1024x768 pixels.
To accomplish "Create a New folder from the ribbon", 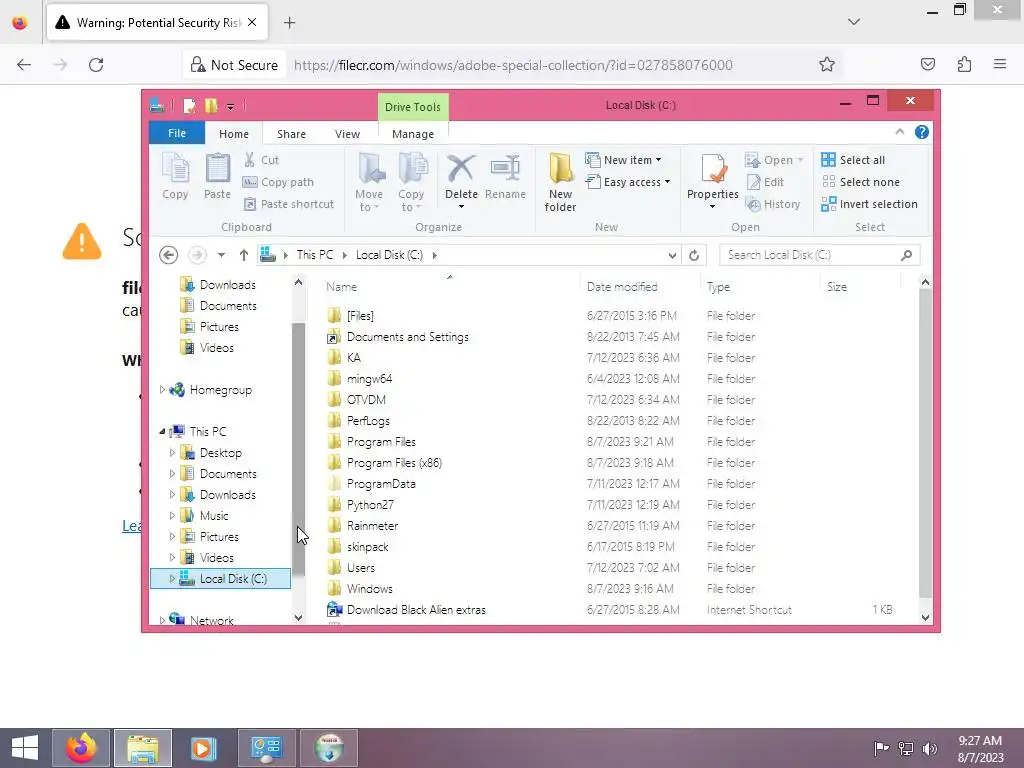I will pyautogui.click(x=560, y=182).
